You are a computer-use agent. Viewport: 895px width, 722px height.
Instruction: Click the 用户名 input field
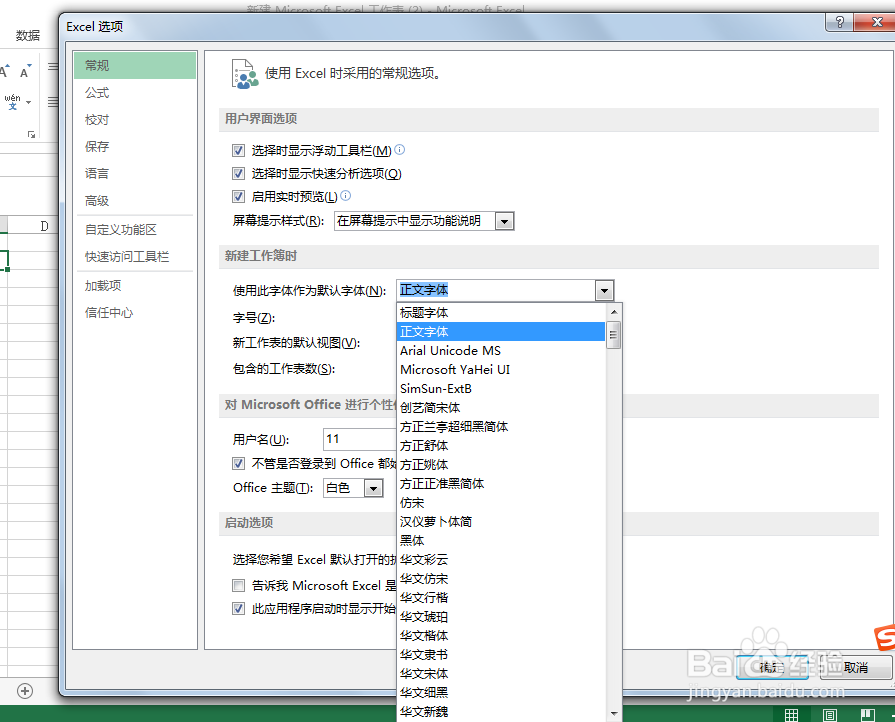360,439
